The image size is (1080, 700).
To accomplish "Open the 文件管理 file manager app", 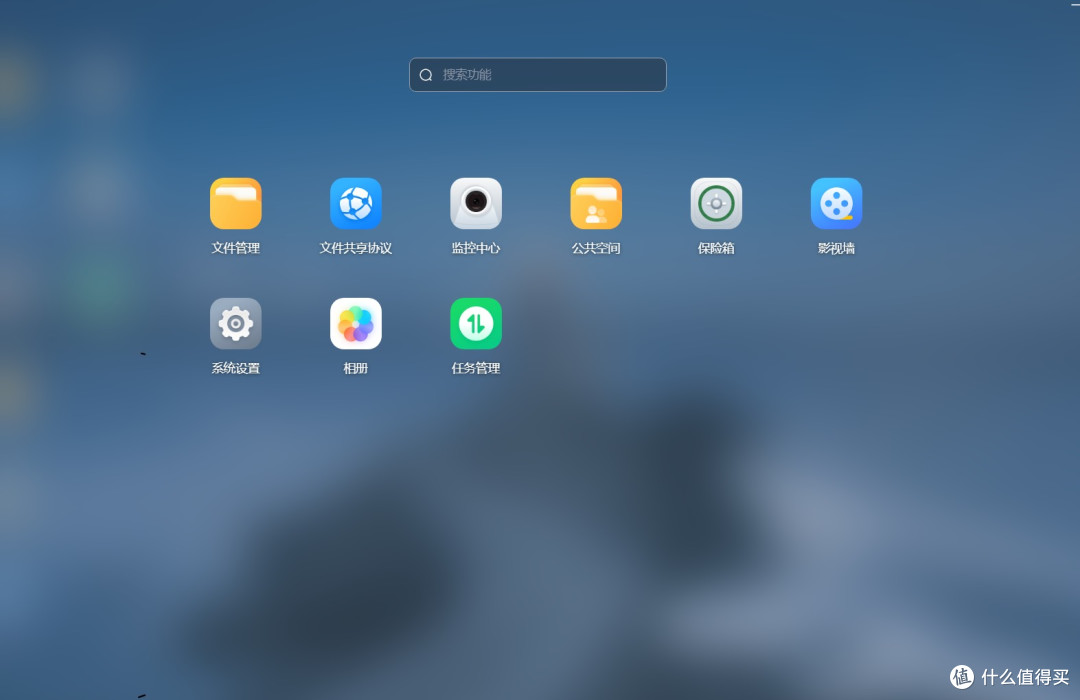I will 236,203.
